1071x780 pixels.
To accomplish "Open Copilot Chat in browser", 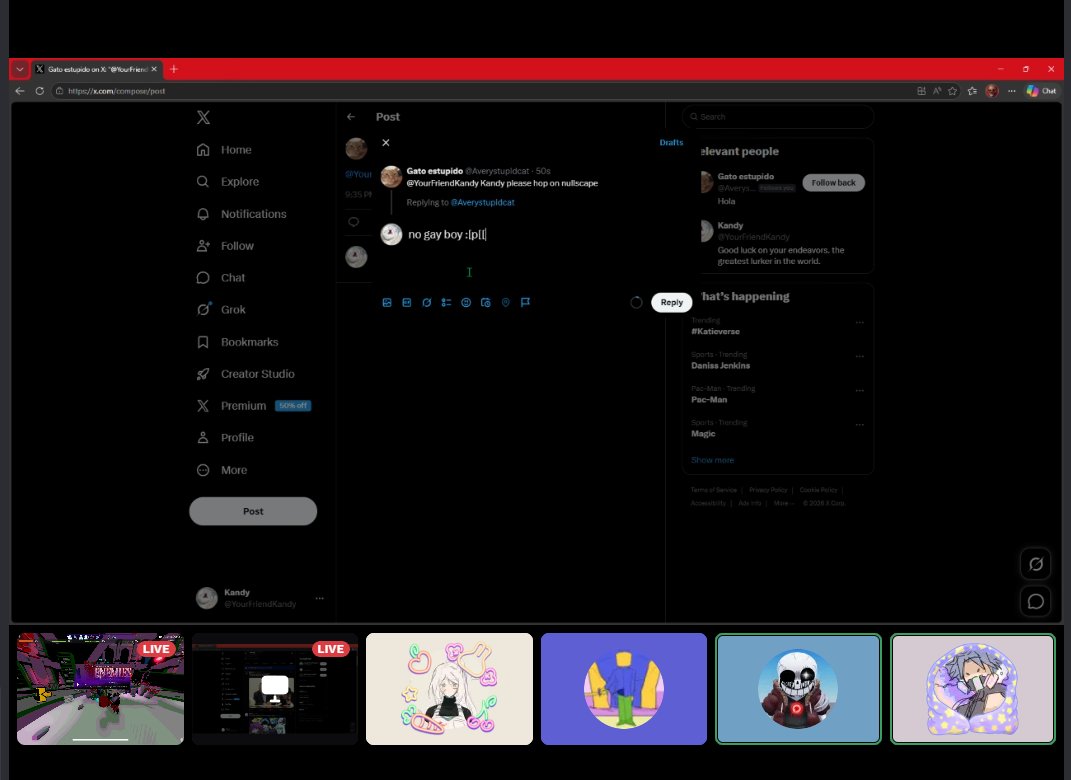I will tap(1042, 91).
